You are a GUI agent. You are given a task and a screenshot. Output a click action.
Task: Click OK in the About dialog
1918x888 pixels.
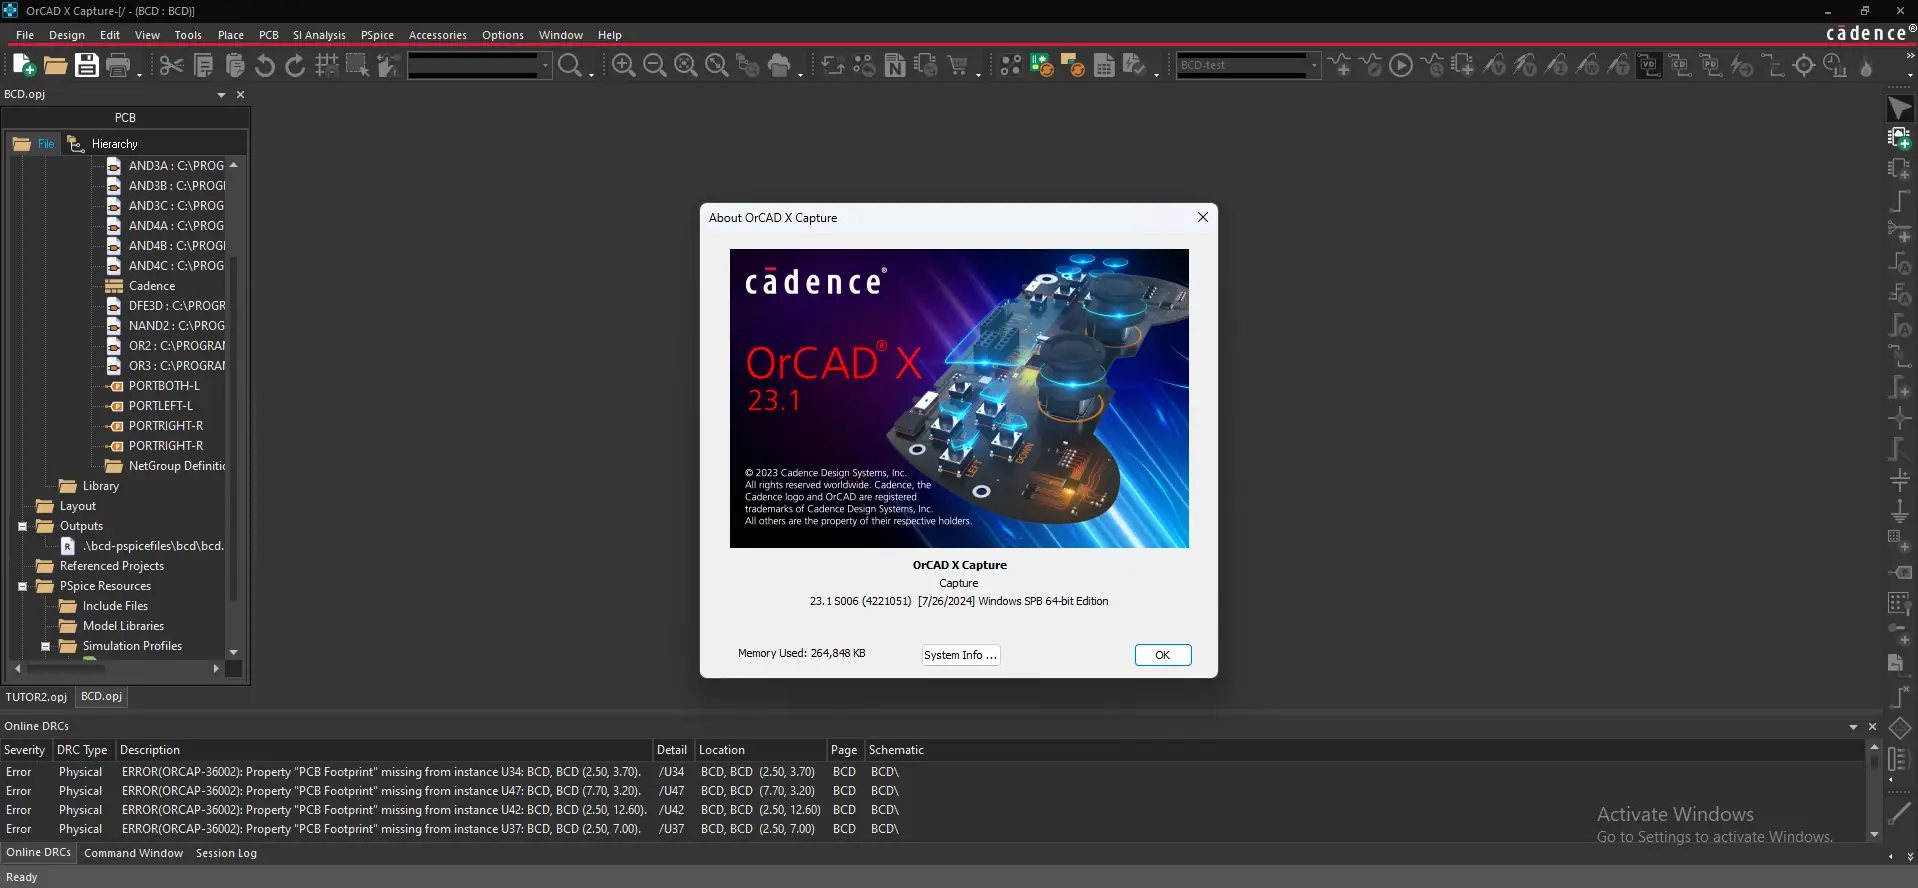1162,655
